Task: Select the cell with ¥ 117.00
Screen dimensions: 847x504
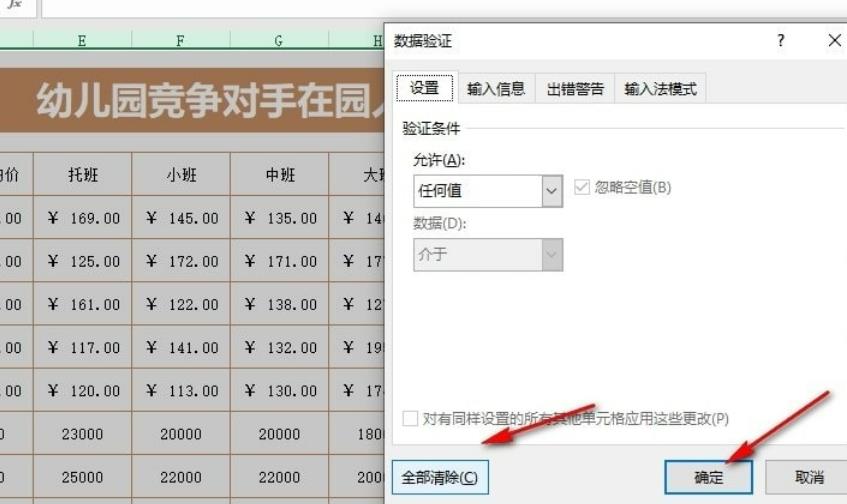Action: (x=82, y=347)
